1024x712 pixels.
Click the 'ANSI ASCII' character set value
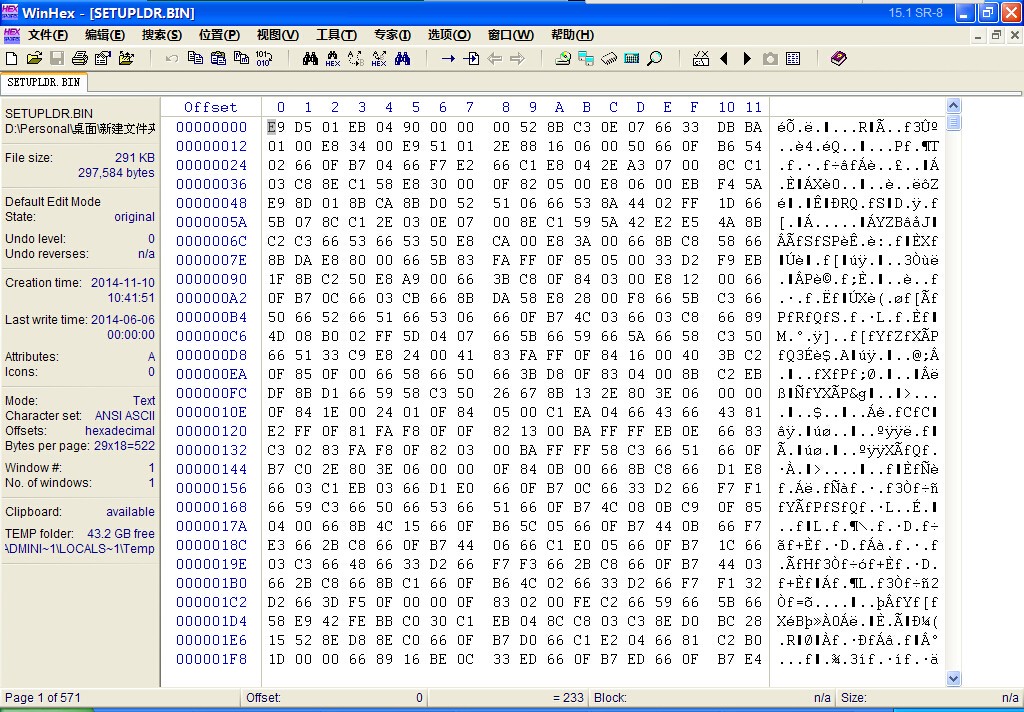[x=125, y=415]
